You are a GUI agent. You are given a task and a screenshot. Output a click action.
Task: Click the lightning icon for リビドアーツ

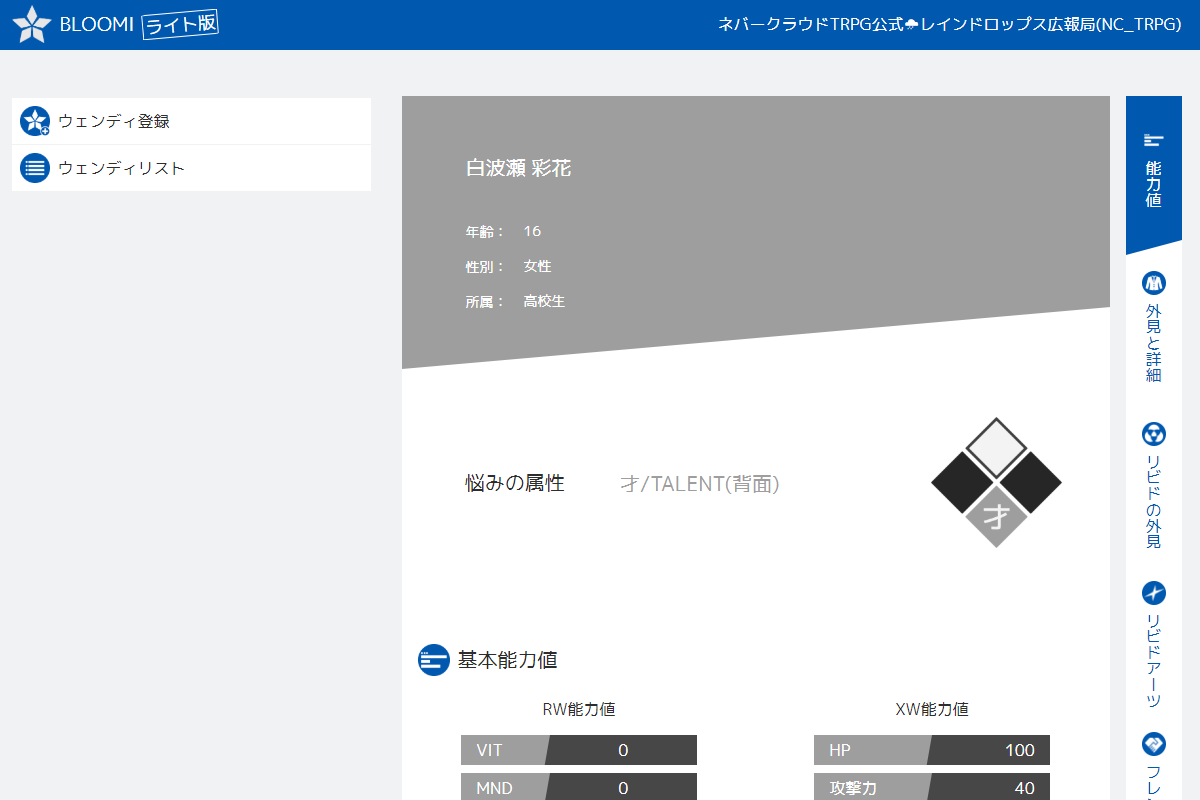pos(1153,593)
